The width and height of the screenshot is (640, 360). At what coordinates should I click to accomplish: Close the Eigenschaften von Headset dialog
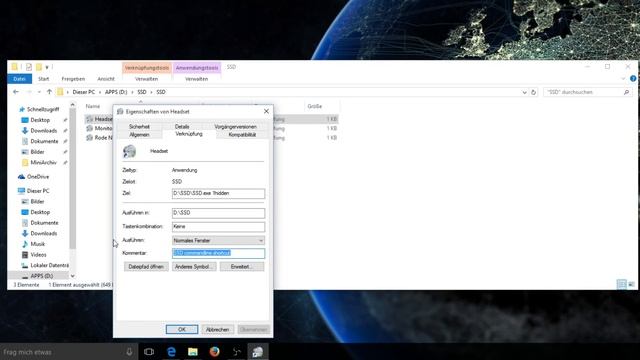[x=266, y=111]
